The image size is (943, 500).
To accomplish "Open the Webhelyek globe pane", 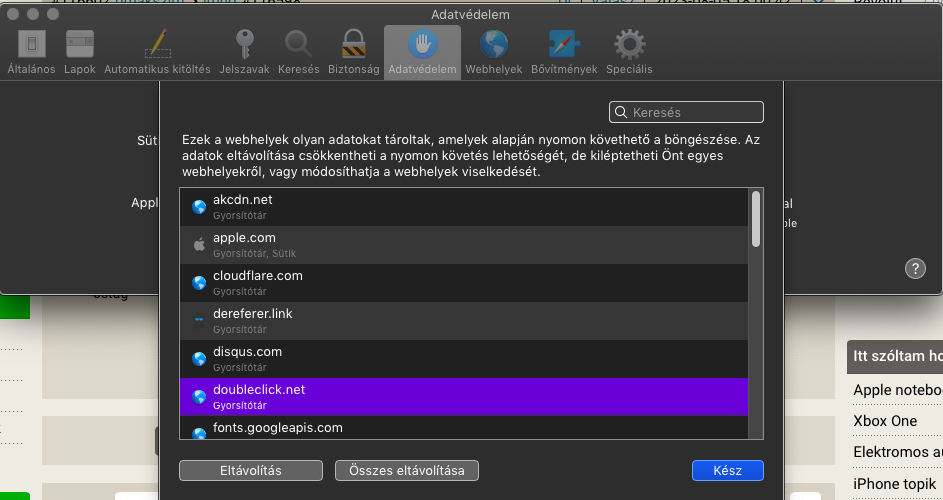I will click(494, 52).
